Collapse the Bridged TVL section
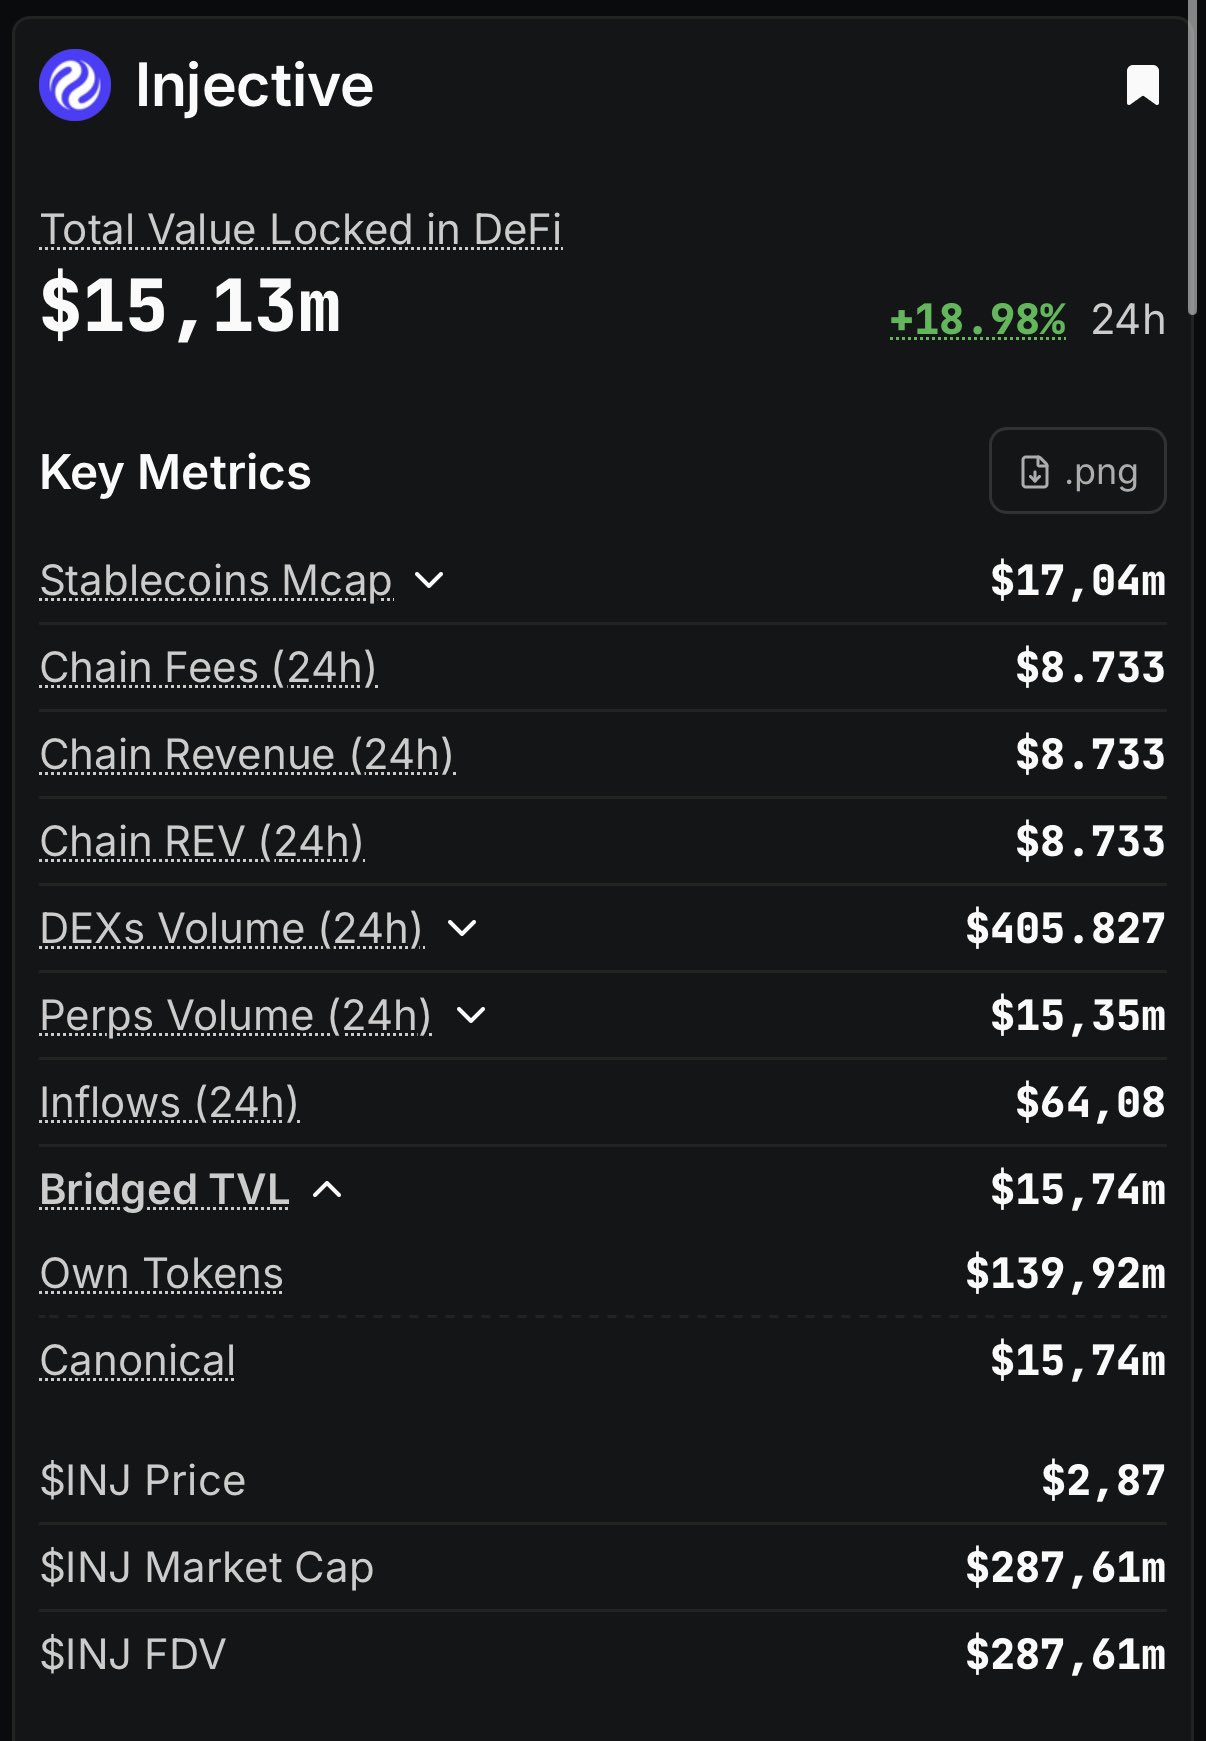Viewport: 1206px width, 1741px height. tap(328, 1189)
